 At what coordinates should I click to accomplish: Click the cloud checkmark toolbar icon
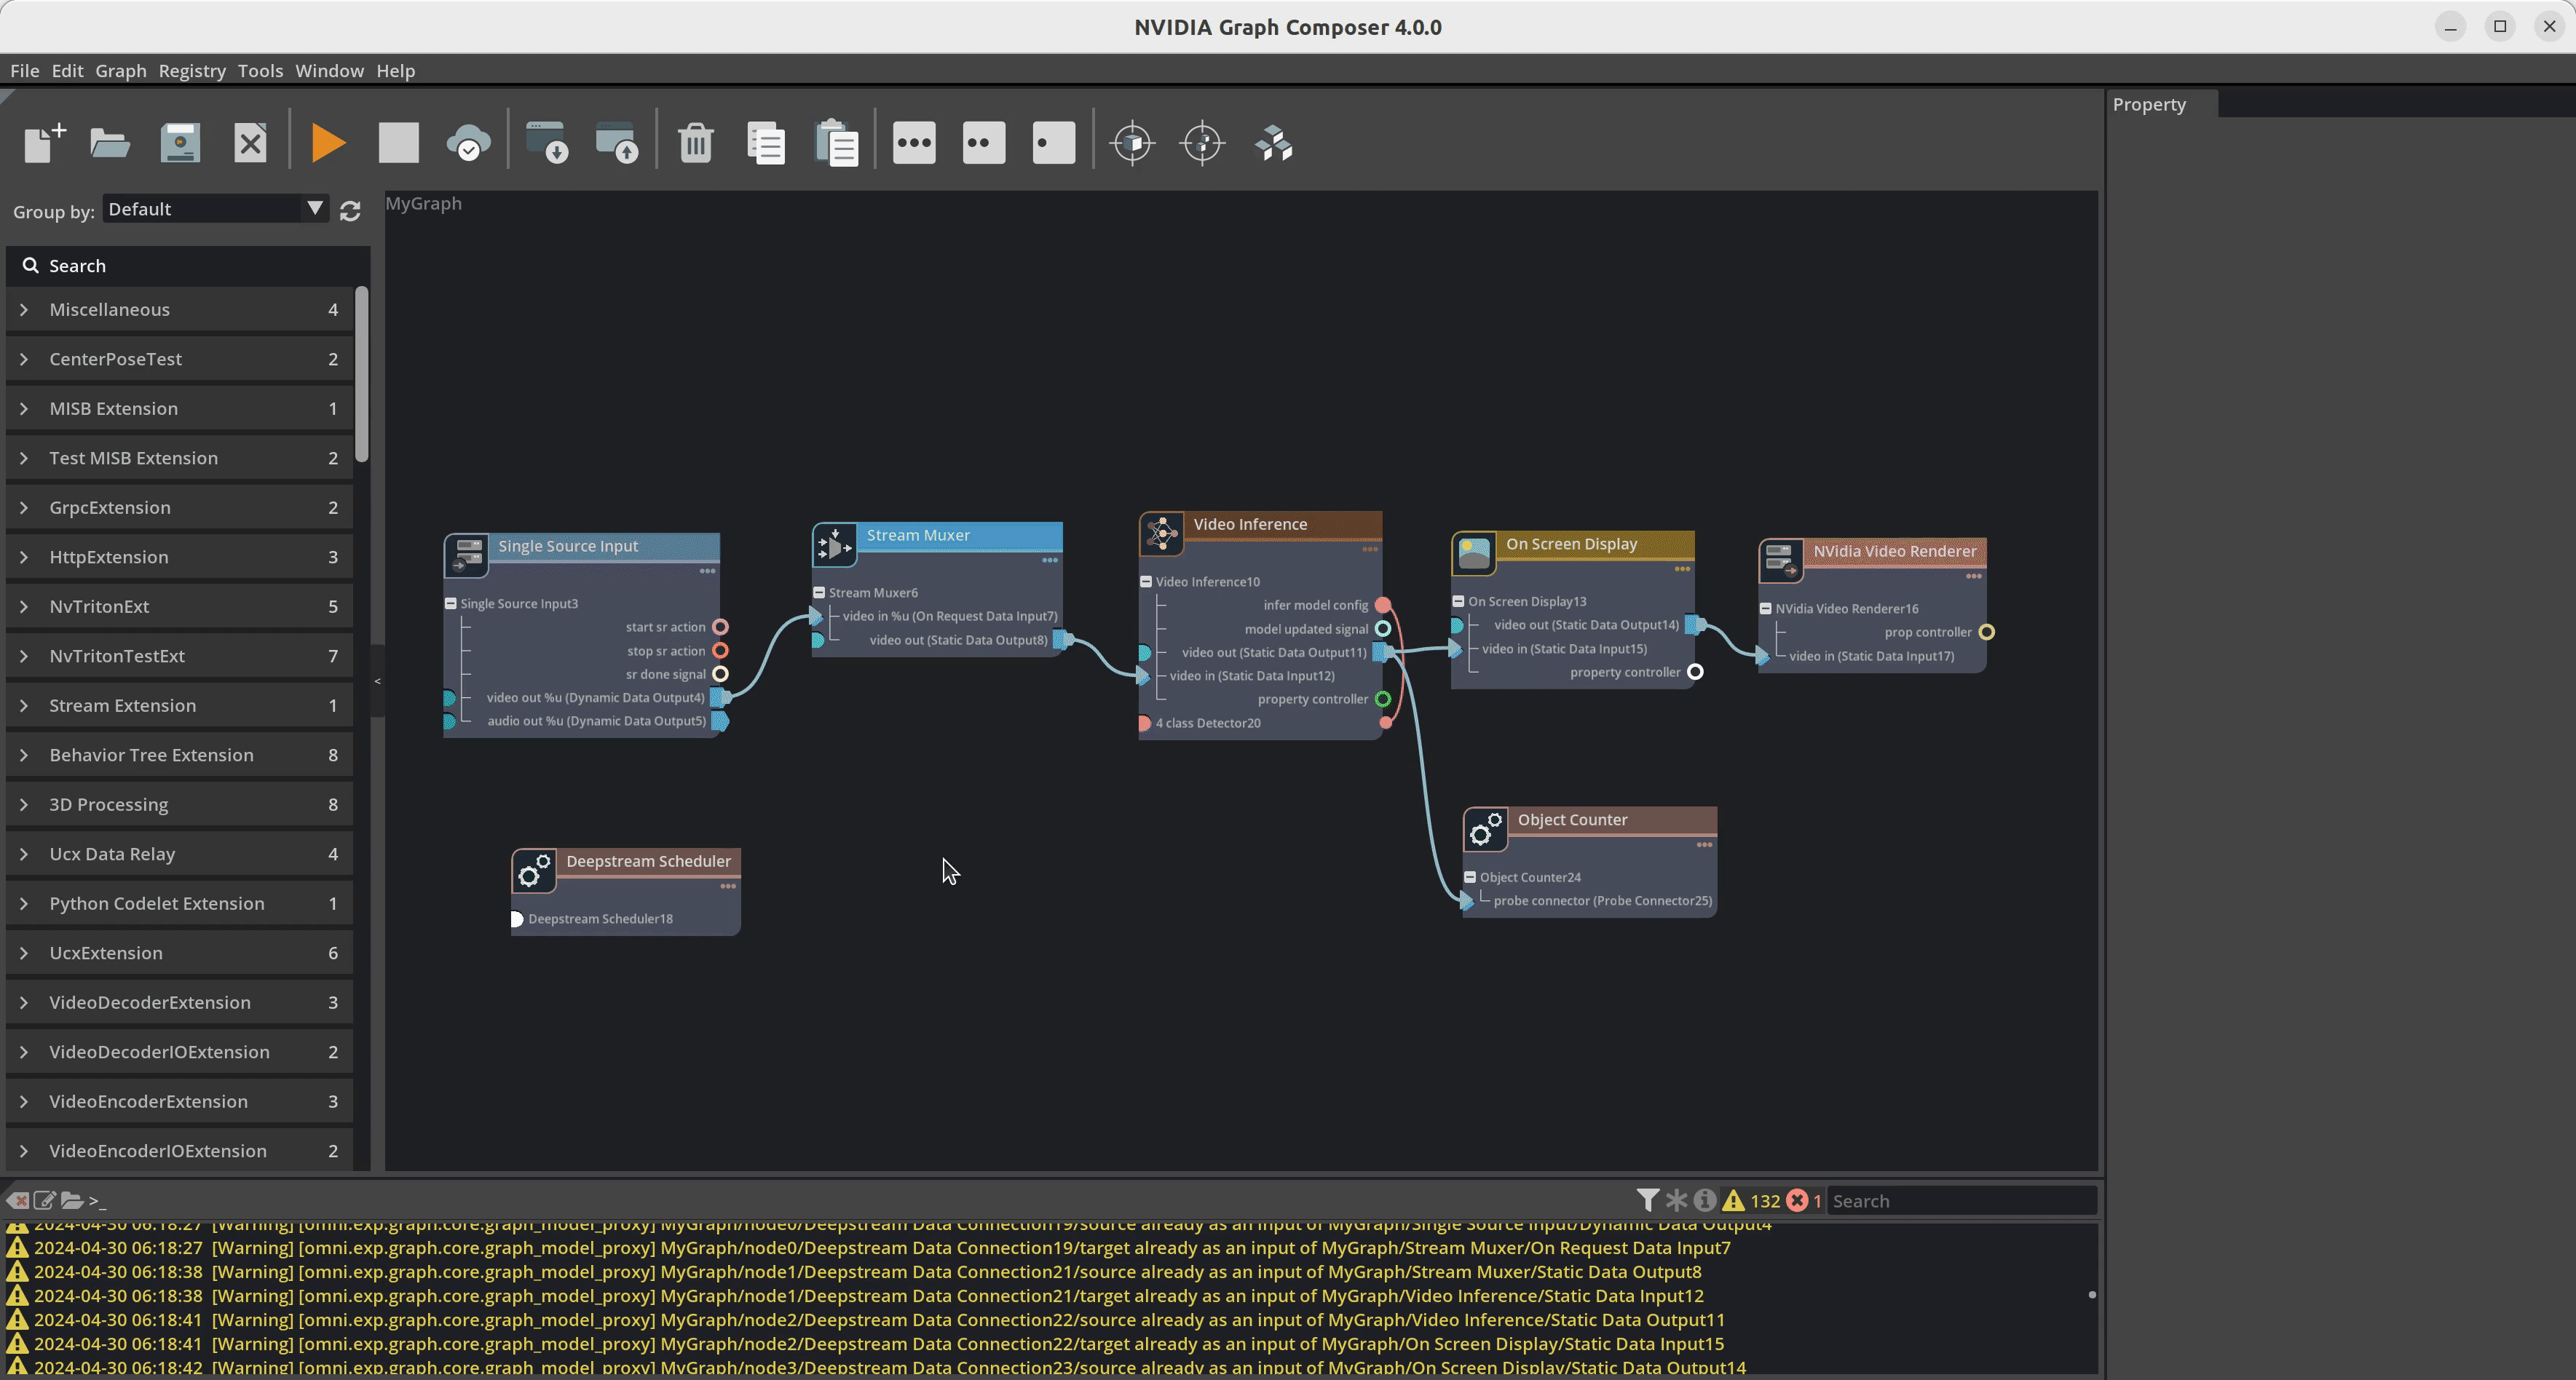(468, 143)
